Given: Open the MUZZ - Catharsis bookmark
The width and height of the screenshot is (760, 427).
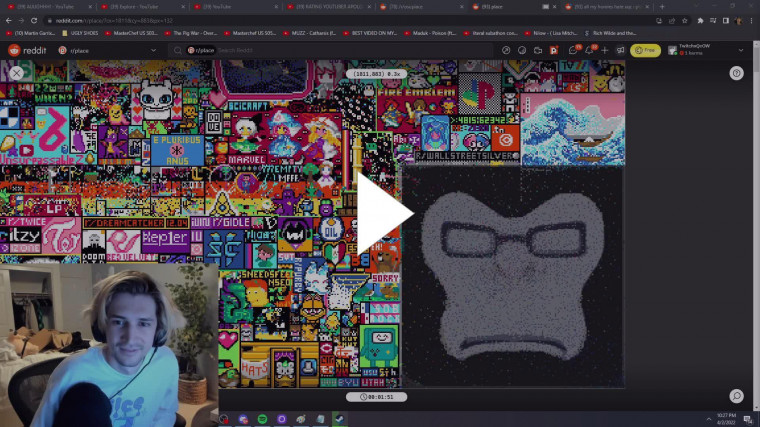Looking at the screenshot, I should tap(309, 33).
